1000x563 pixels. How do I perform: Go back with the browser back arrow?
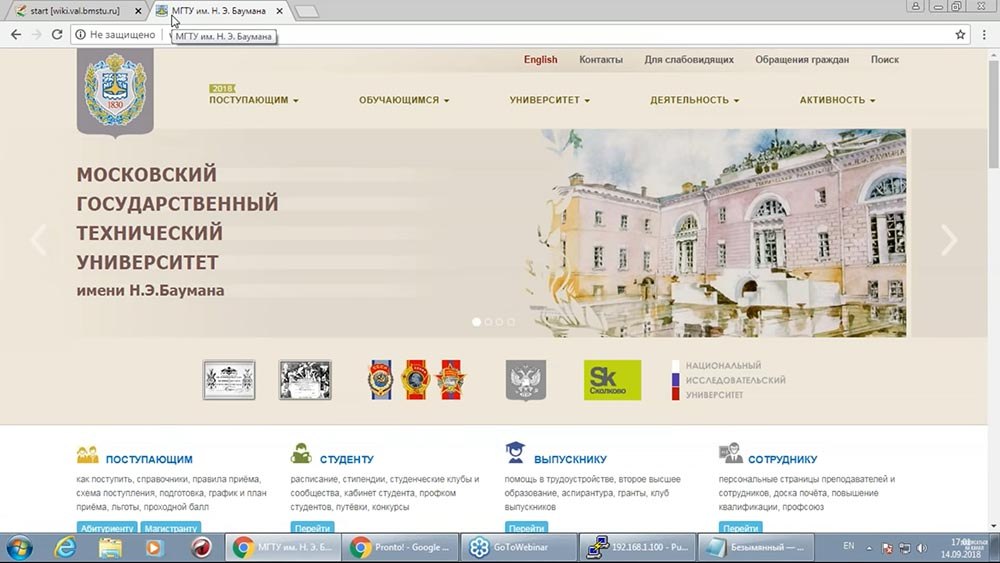point(16,34)
